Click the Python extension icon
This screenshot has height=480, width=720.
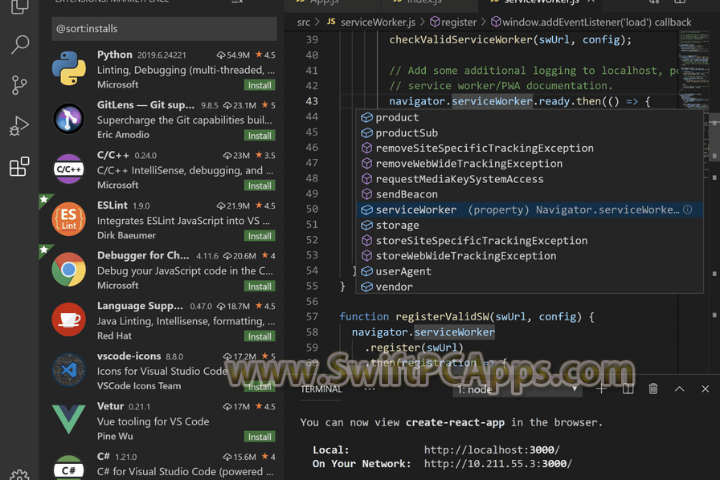(69, 68)
